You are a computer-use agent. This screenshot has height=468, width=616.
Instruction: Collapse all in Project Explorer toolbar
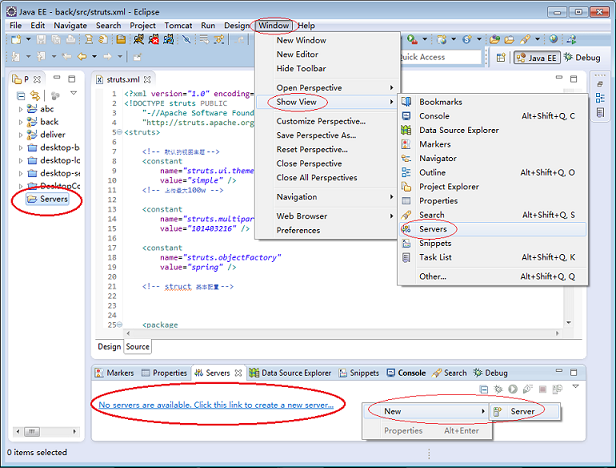[21, 95]
